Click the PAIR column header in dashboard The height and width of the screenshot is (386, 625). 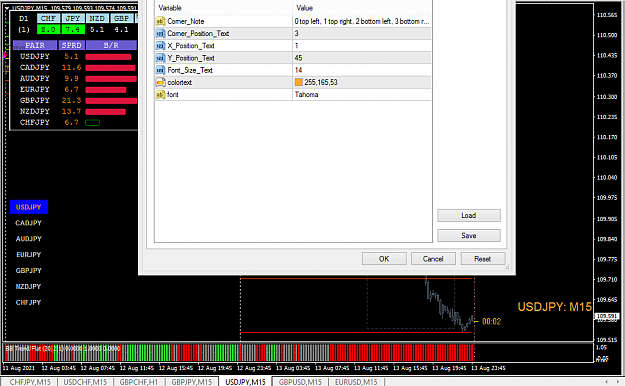35,45
